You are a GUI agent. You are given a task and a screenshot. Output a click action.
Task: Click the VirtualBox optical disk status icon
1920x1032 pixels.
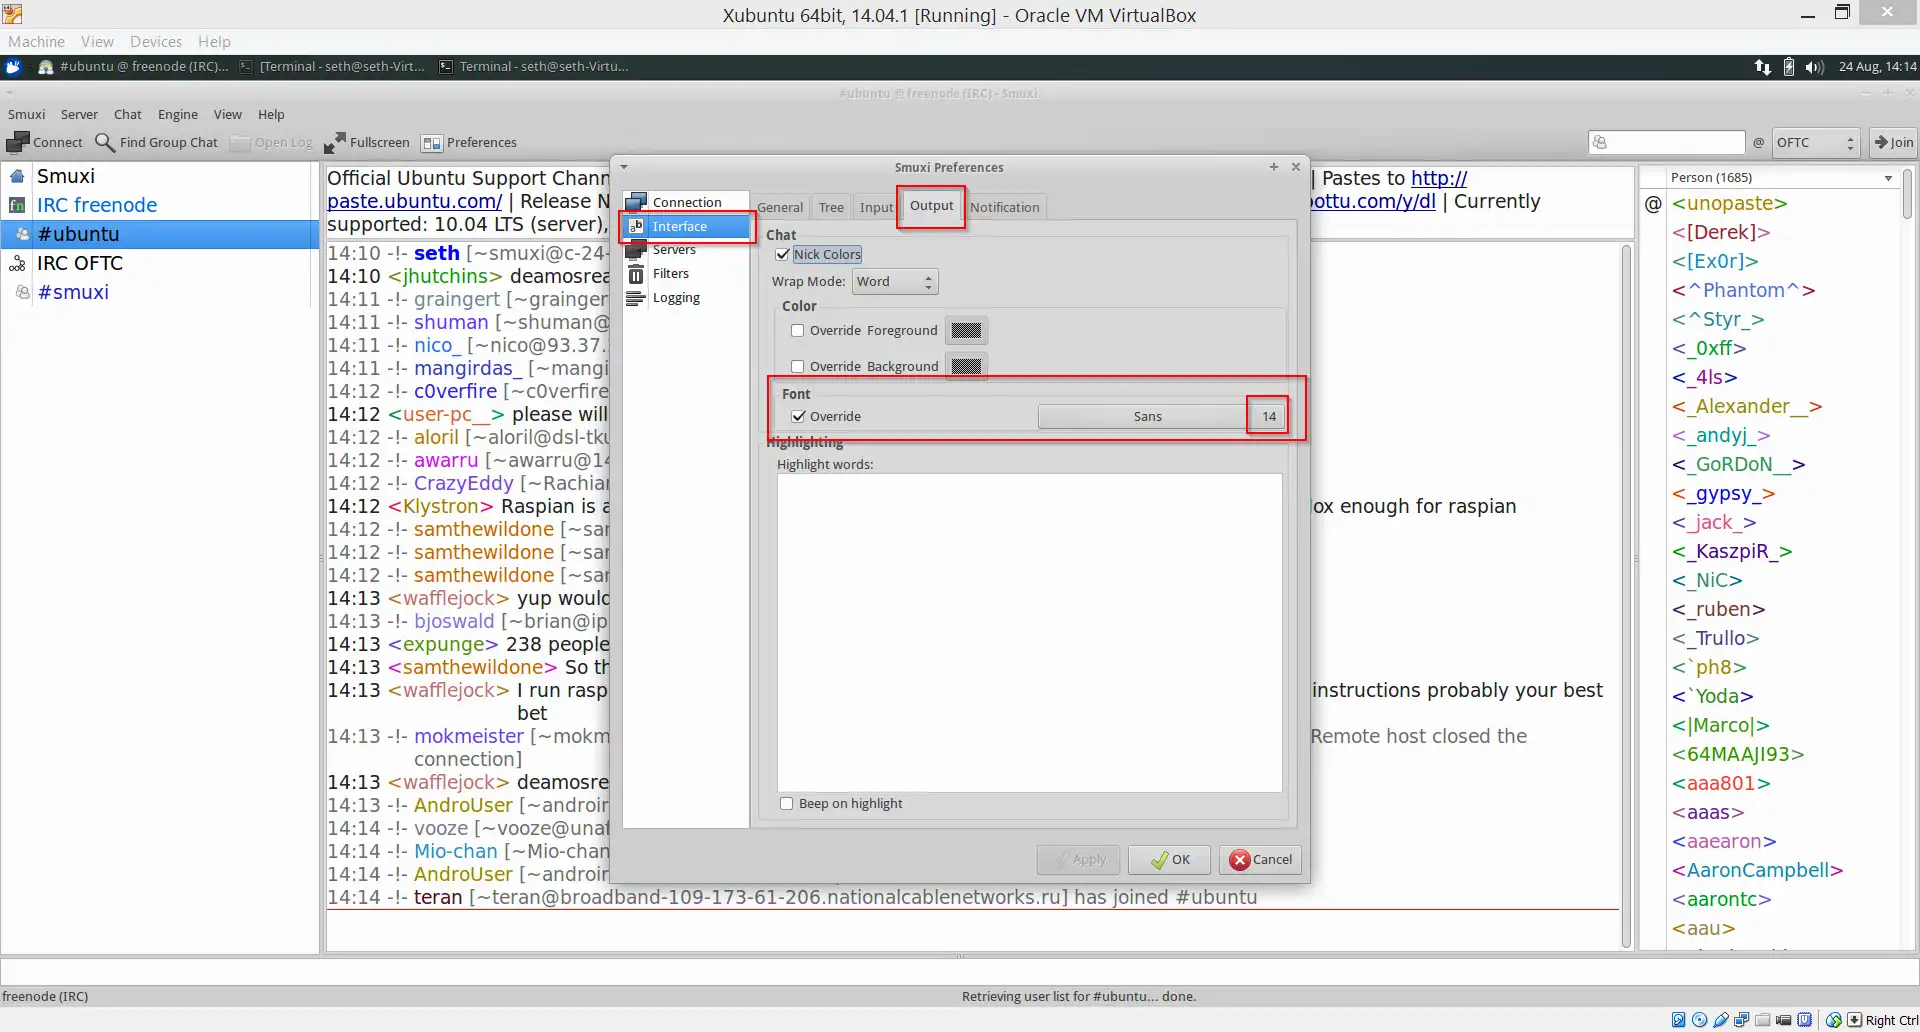coord(1699,1020)
